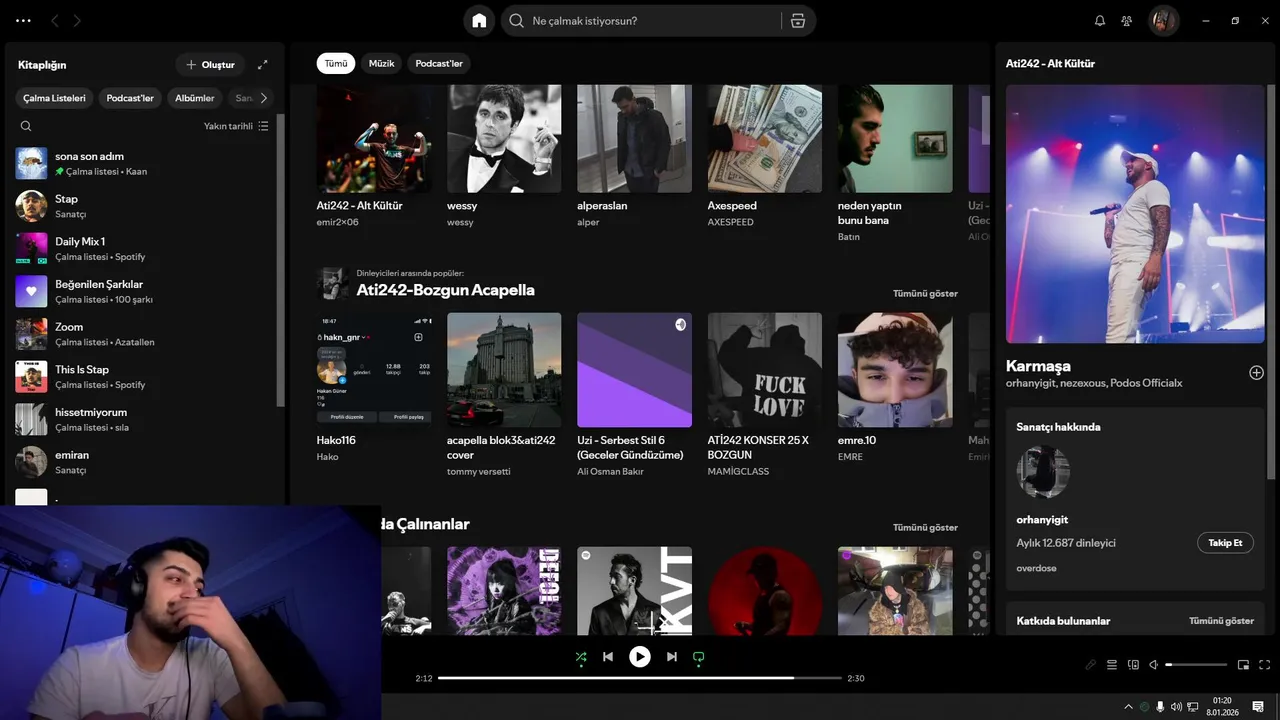The width and height of the screenshot is (1280, 720).
Task: Open Daily Mix 1 playlist
Action: pyautogui.click(x=143, y=249)
